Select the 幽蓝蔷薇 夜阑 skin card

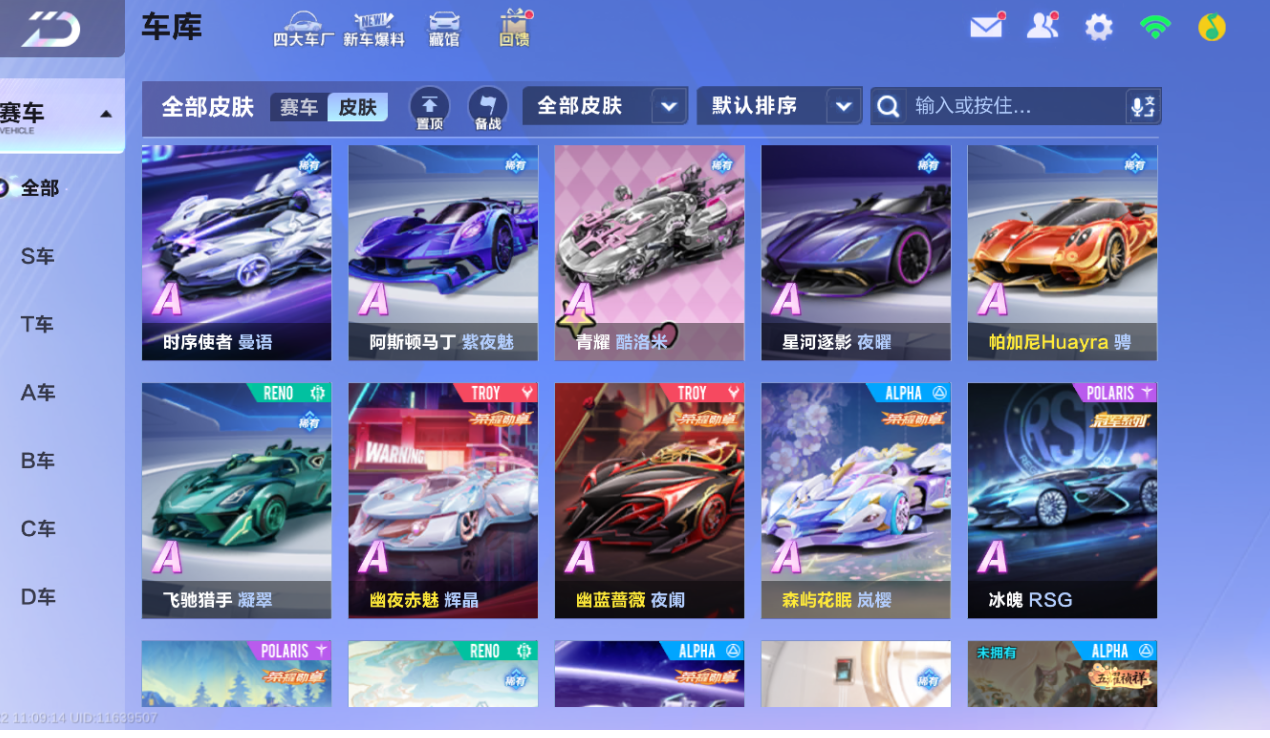tap(650, 501)
